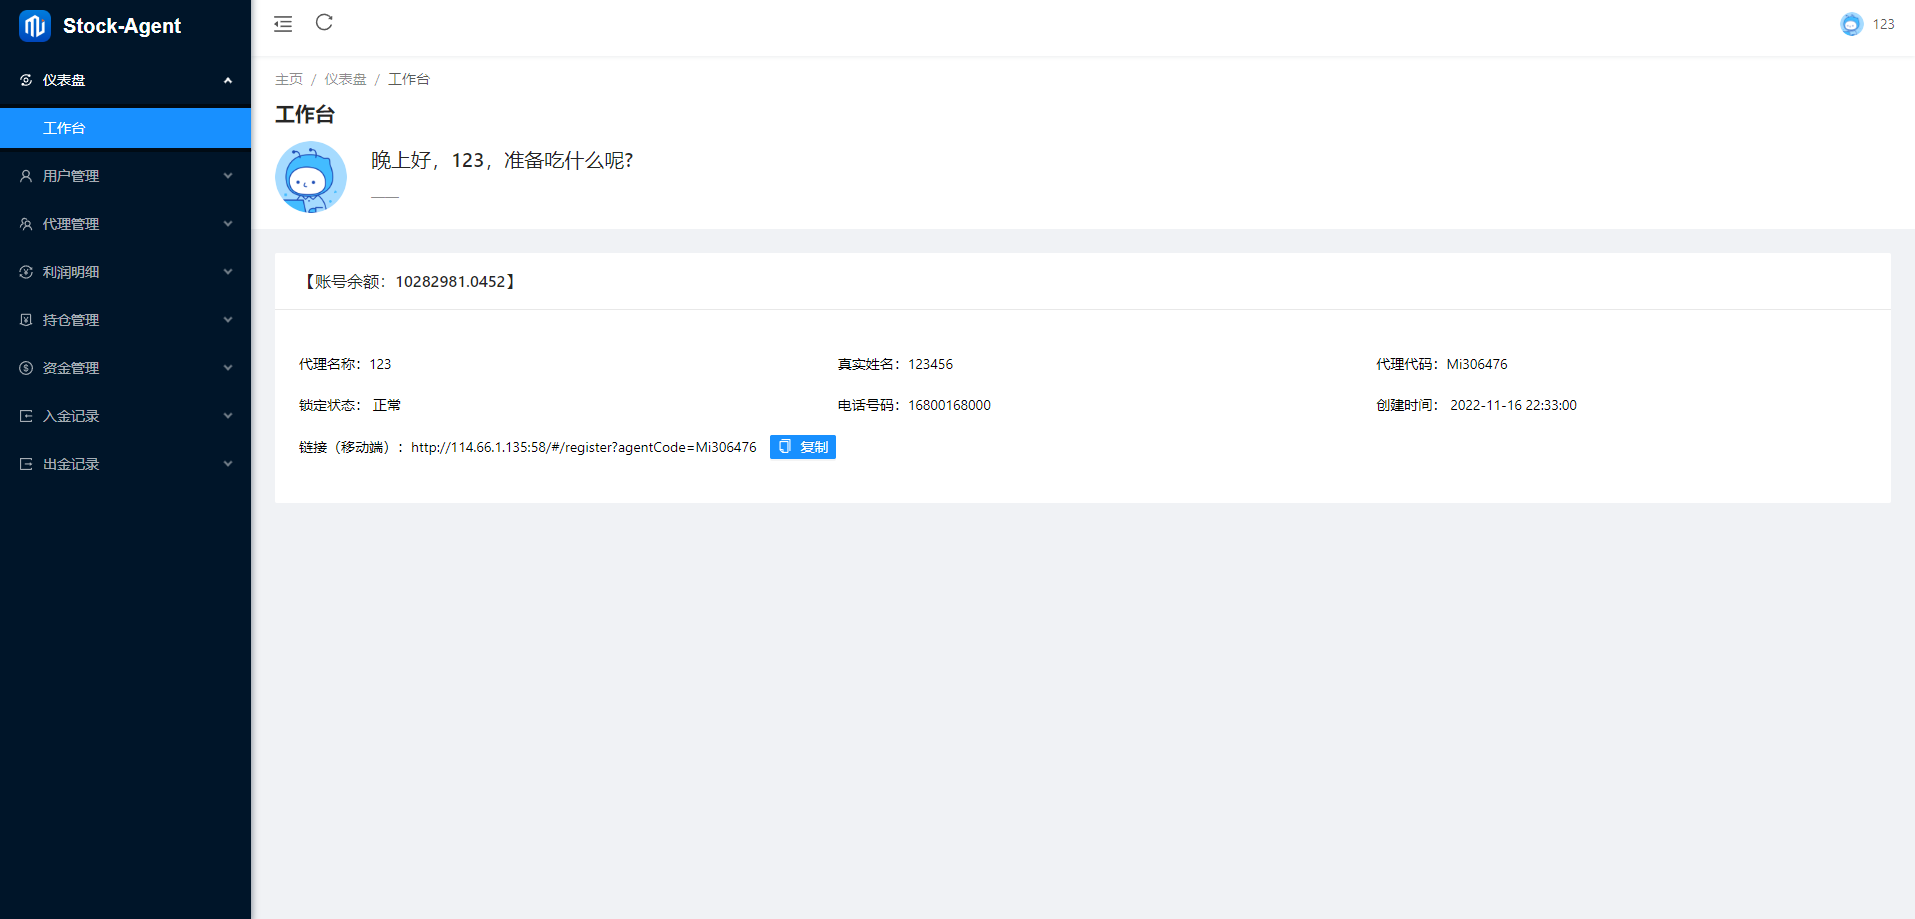Go to 主页 in the breadcrumb

click(x=289, y=79)
